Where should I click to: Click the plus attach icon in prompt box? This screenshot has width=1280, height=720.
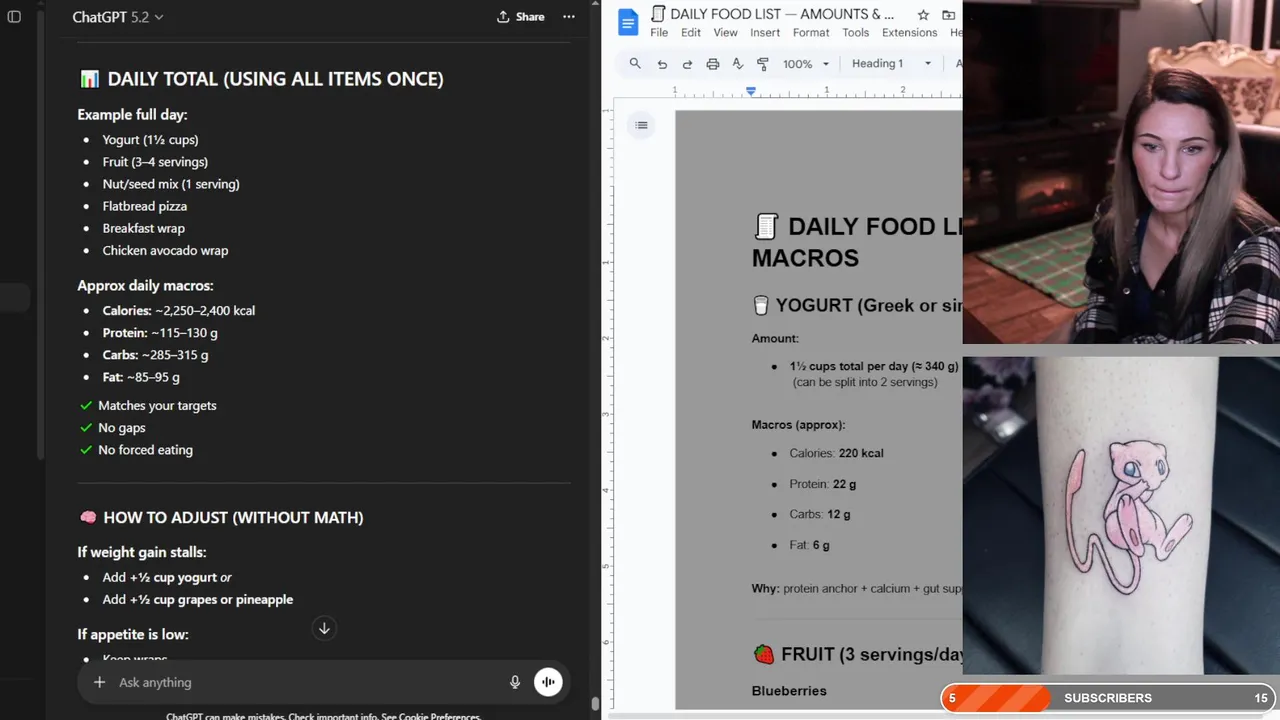point(99,682)
